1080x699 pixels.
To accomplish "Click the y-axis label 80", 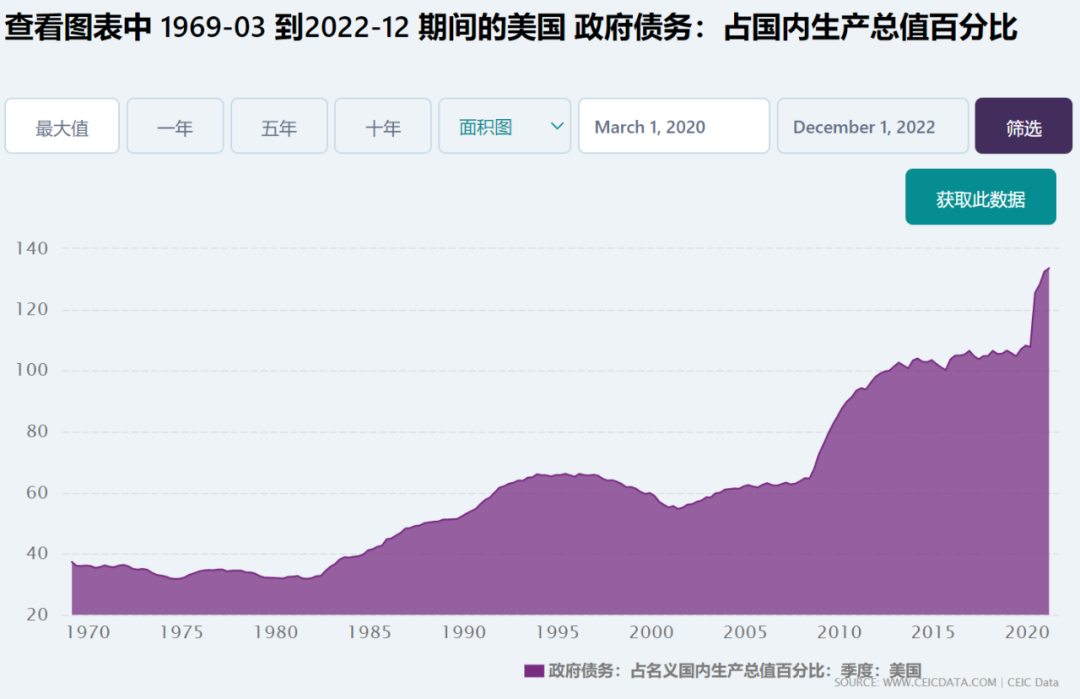I will [37, 431].
